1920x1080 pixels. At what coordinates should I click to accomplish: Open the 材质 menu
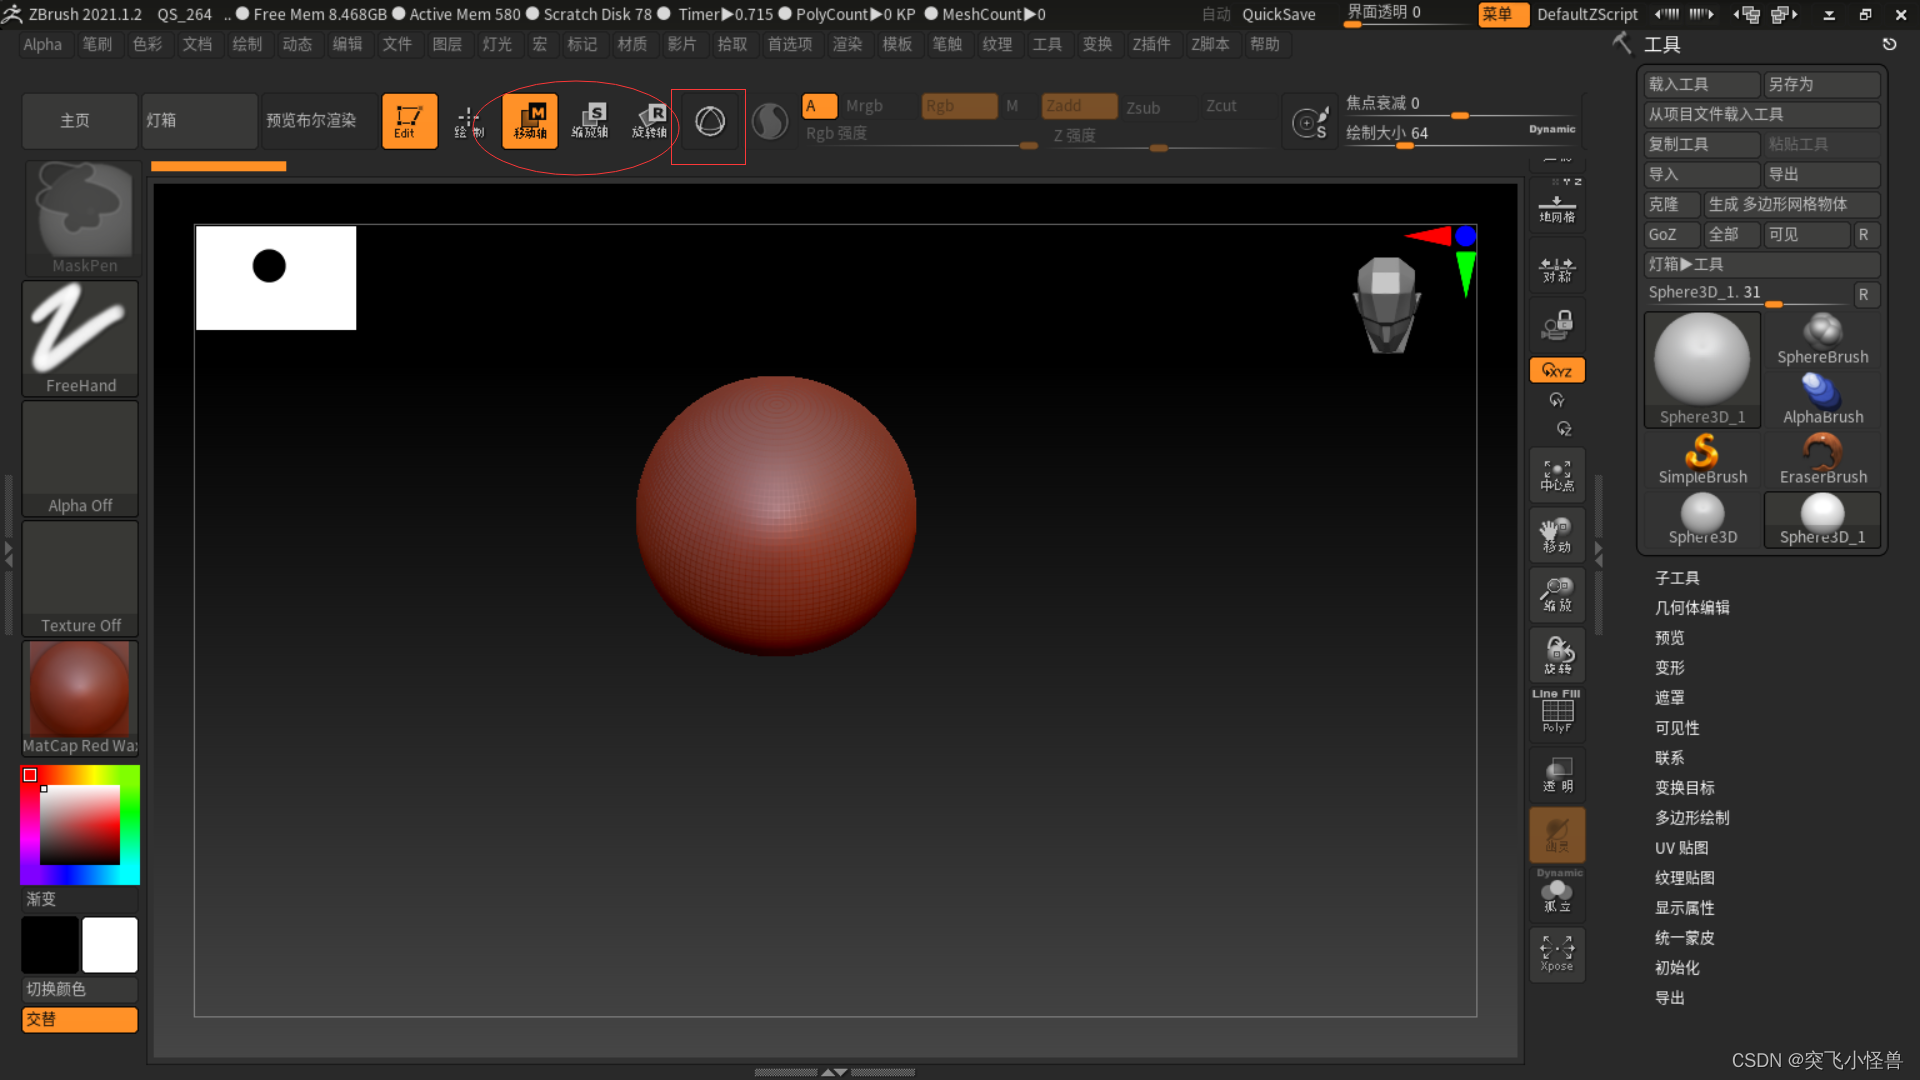pyautogui.click(x=631, y=44)
